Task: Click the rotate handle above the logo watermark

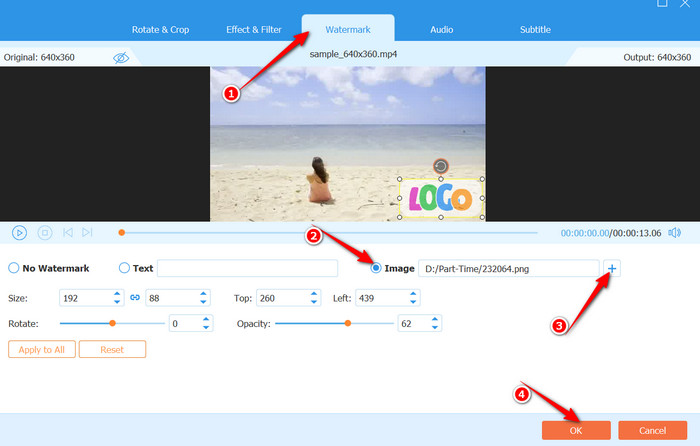Action: click(440, 167)
